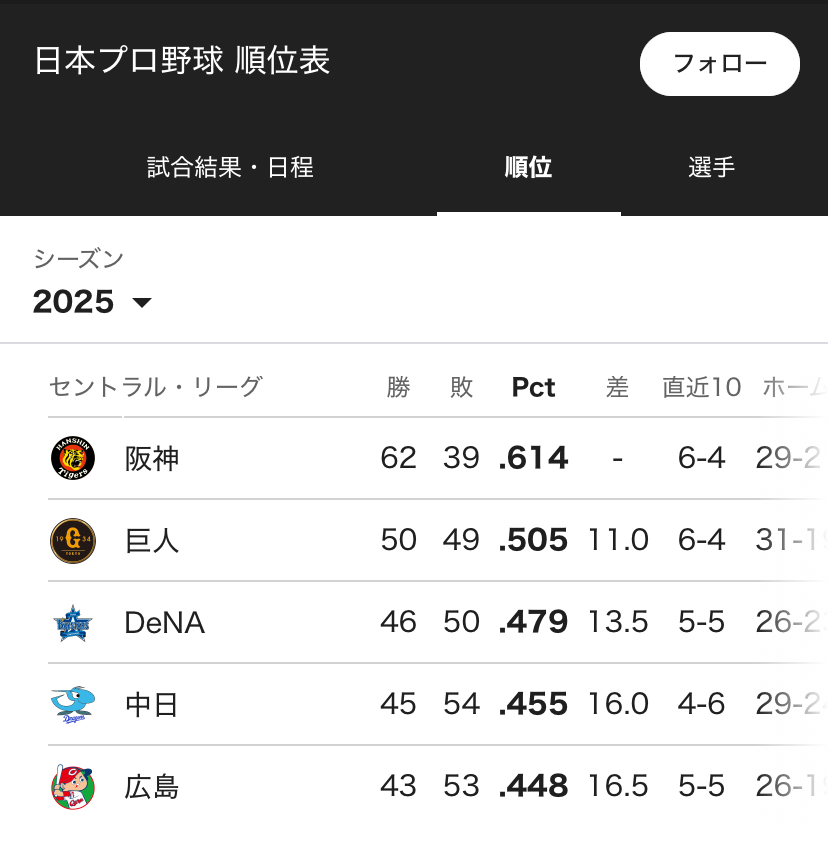Click the 差 games-behind column header

tap(618, 387)
